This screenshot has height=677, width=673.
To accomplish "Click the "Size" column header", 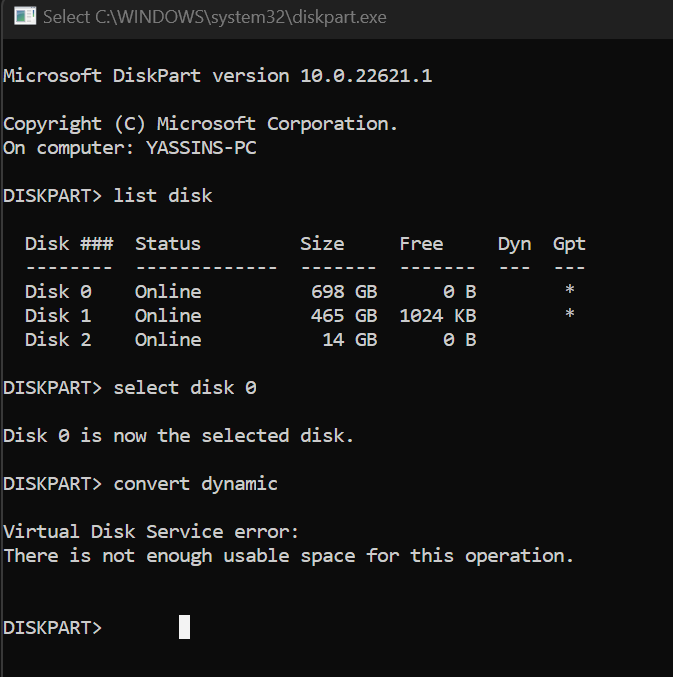I will [322, 244].
